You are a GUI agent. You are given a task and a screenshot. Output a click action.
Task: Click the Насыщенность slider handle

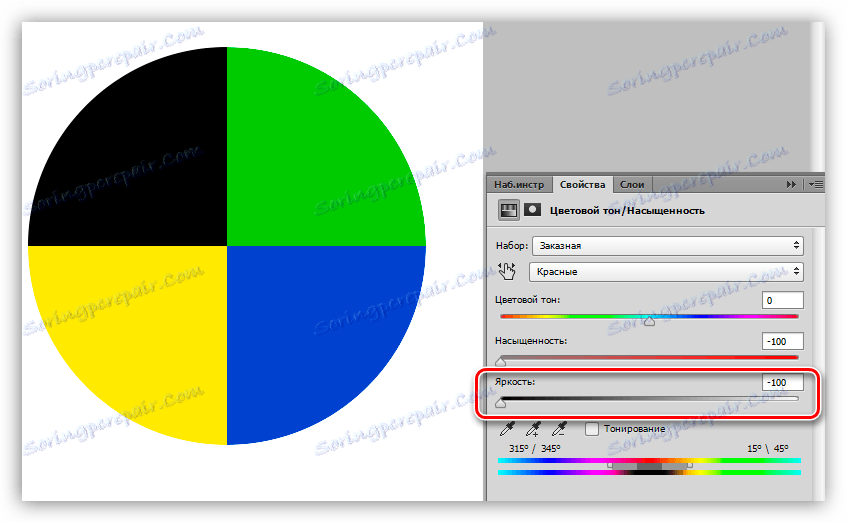pyautogui.click(x=501, y=362)
